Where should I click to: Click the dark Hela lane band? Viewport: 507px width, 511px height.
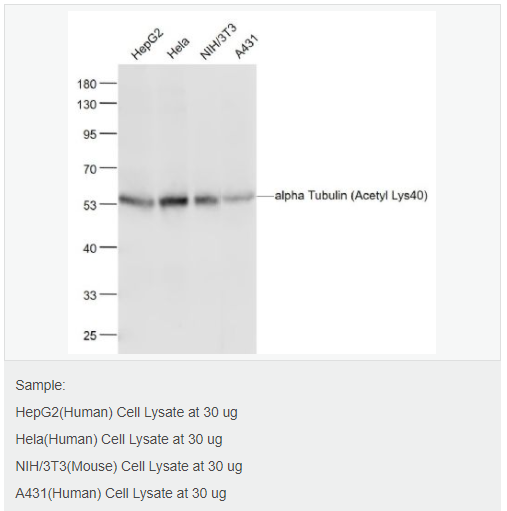pos(174,201)
